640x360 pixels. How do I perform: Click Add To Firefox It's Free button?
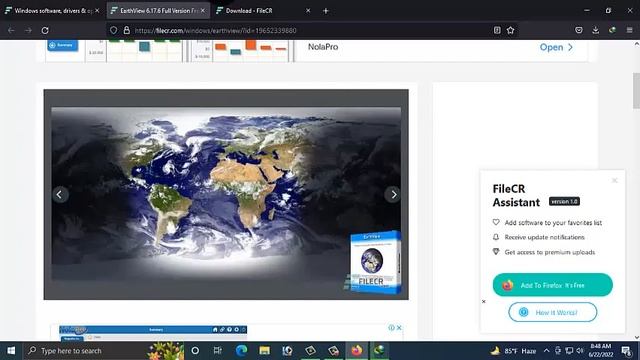tap(553, 285)
